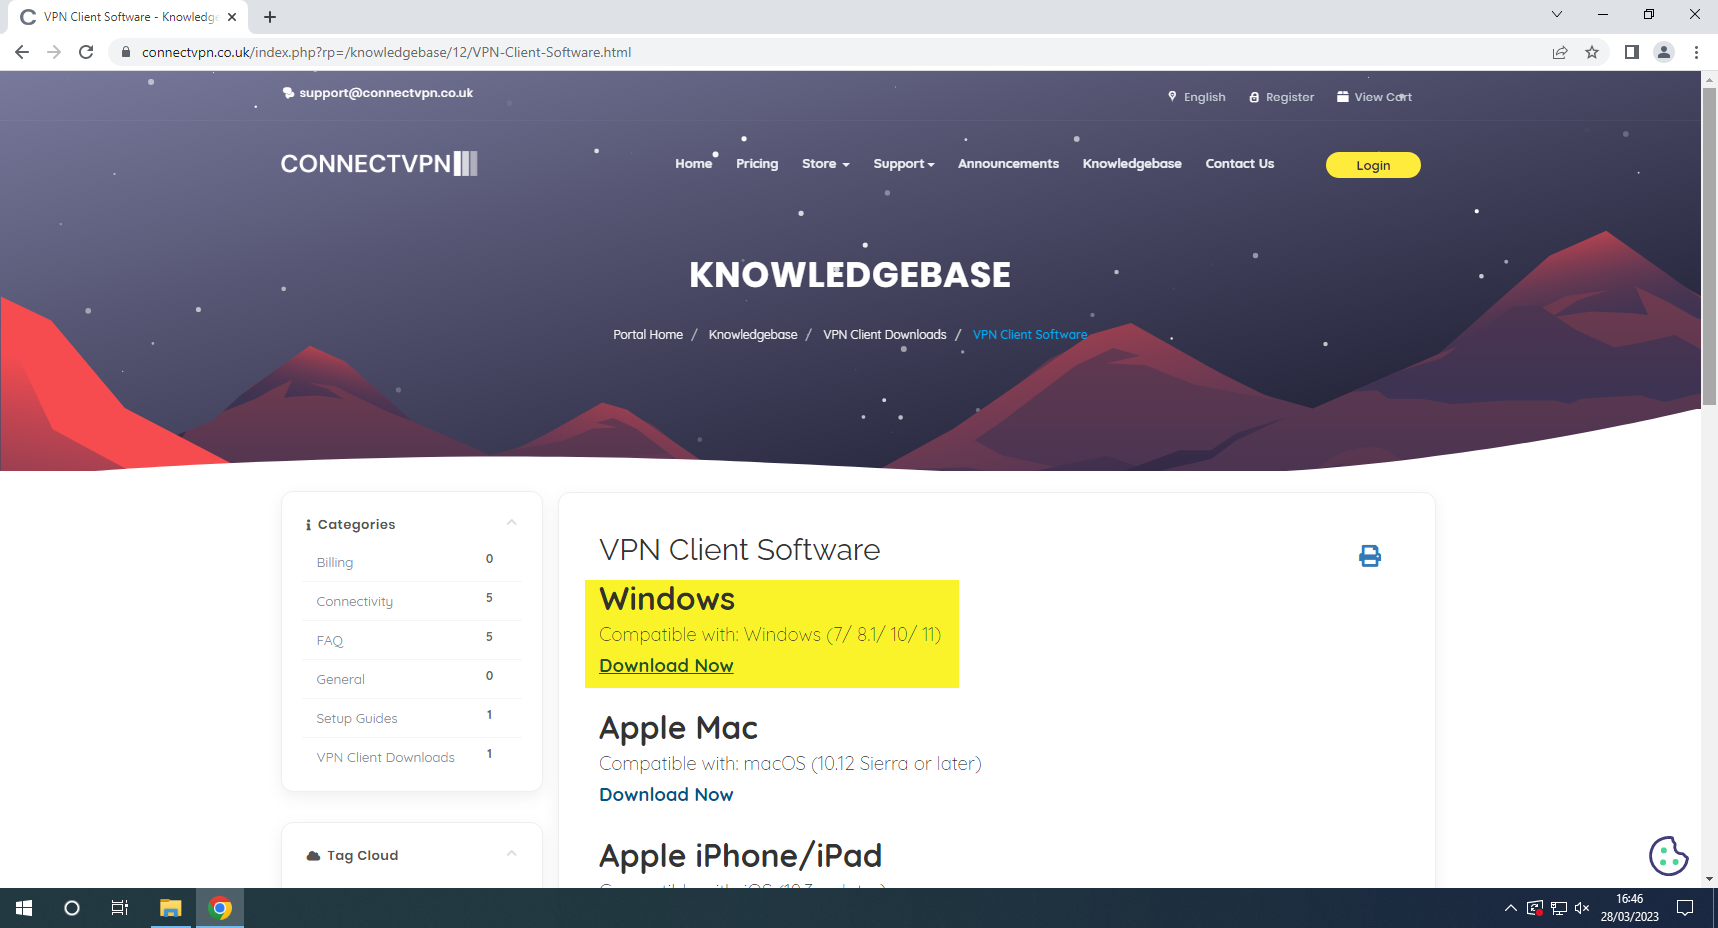Collapse the Tag Cloud panel chevron
Viewport: 1718px width, 928px height.
pyautogui.click(x=512, y=854)
